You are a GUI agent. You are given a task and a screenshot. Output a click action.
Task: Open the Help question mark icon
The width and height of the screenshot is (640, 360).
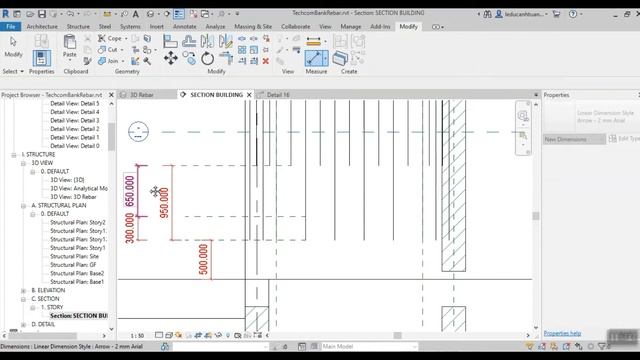[x=573, y=14]
